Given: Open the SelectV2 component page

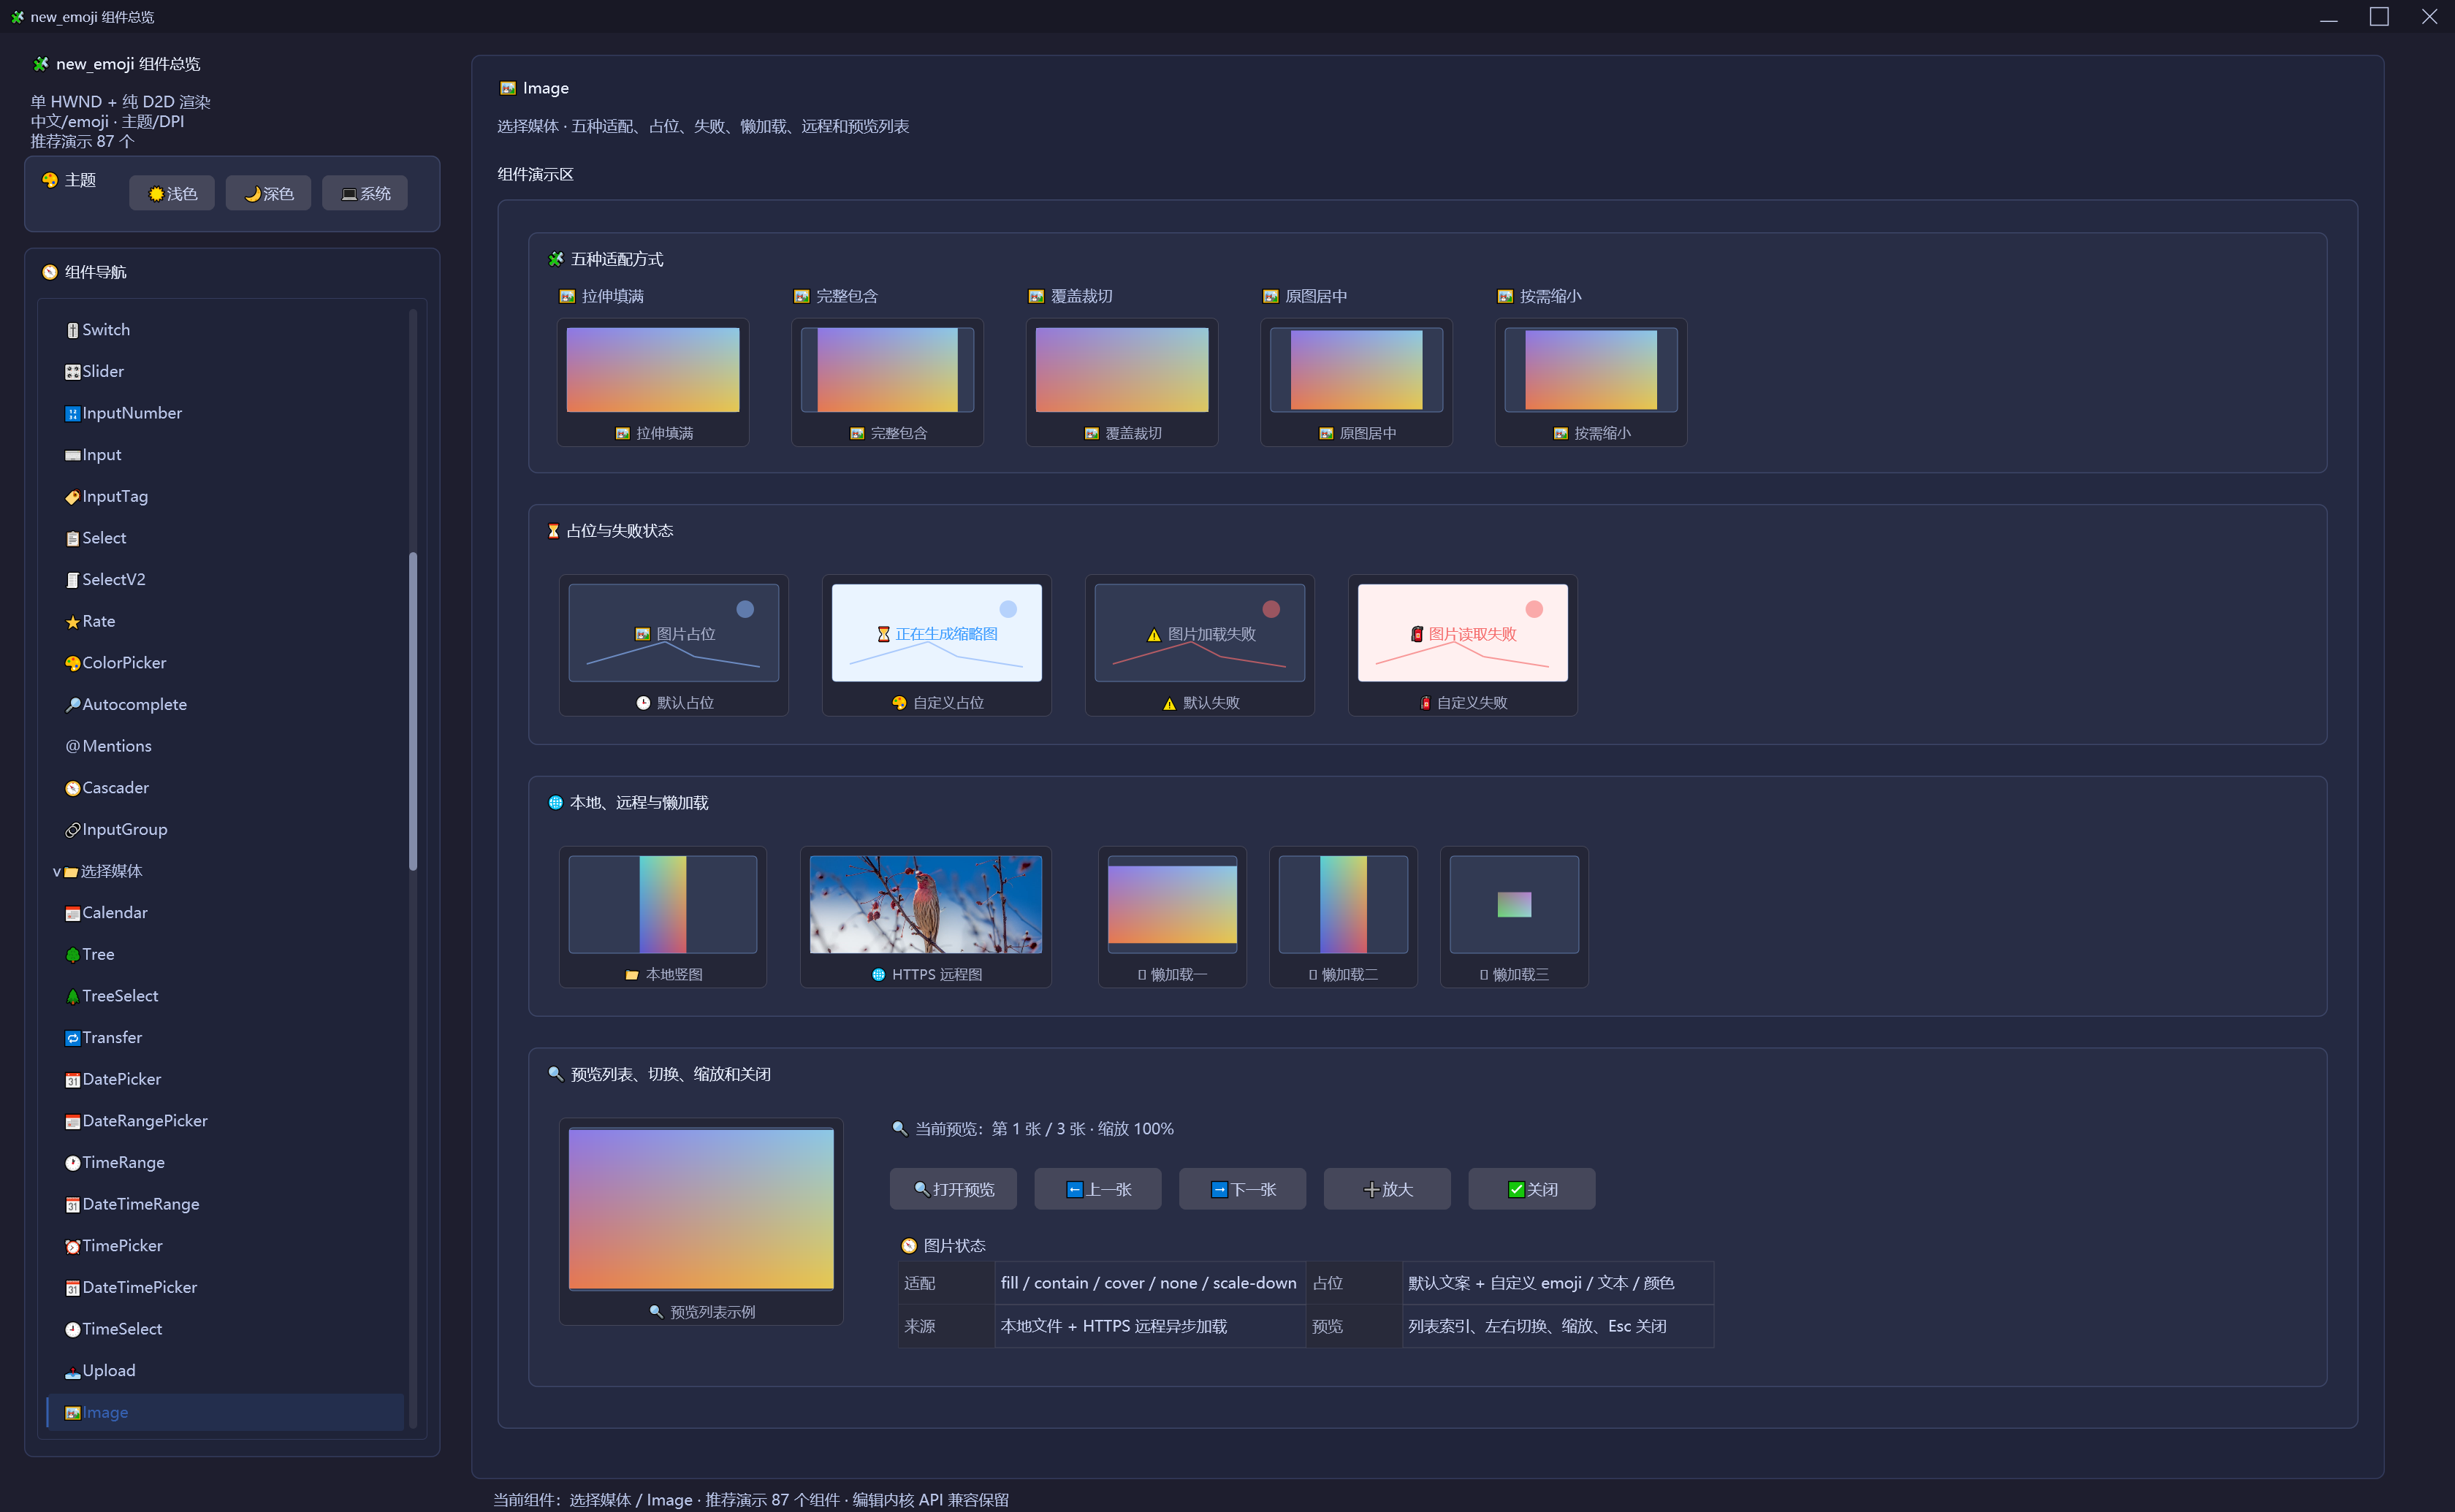Looking at the screenshot, I should [x=225, y=580].
